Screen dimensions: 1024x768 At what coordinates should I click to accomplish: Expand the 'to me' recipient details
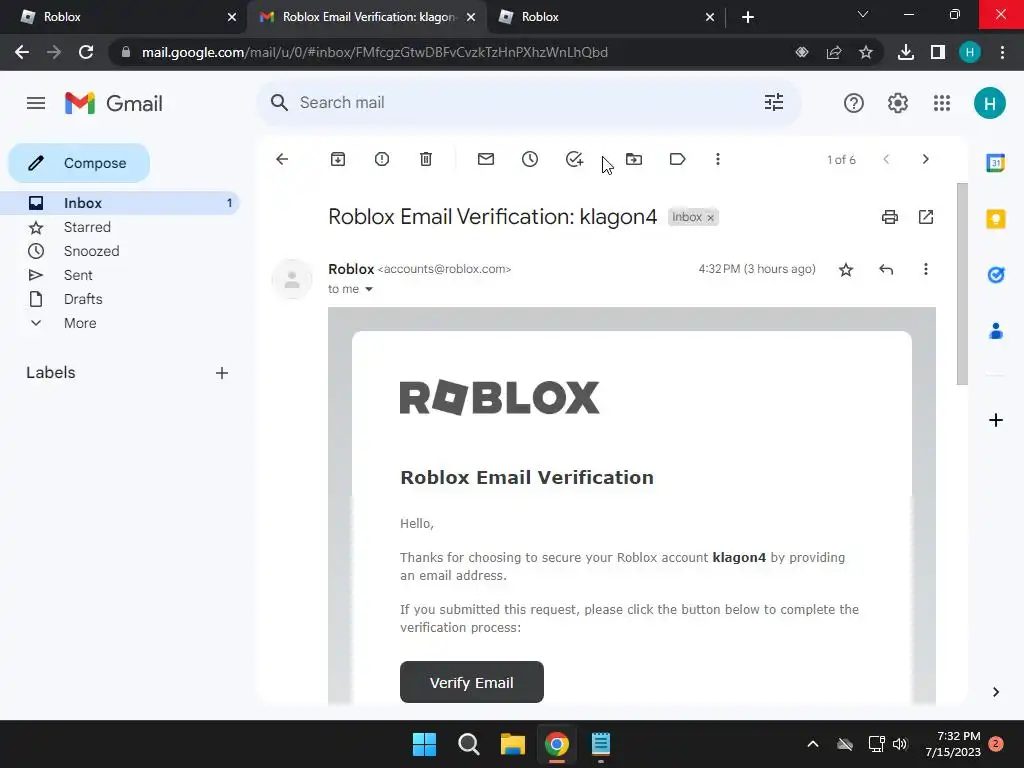(x=369, y=289)
